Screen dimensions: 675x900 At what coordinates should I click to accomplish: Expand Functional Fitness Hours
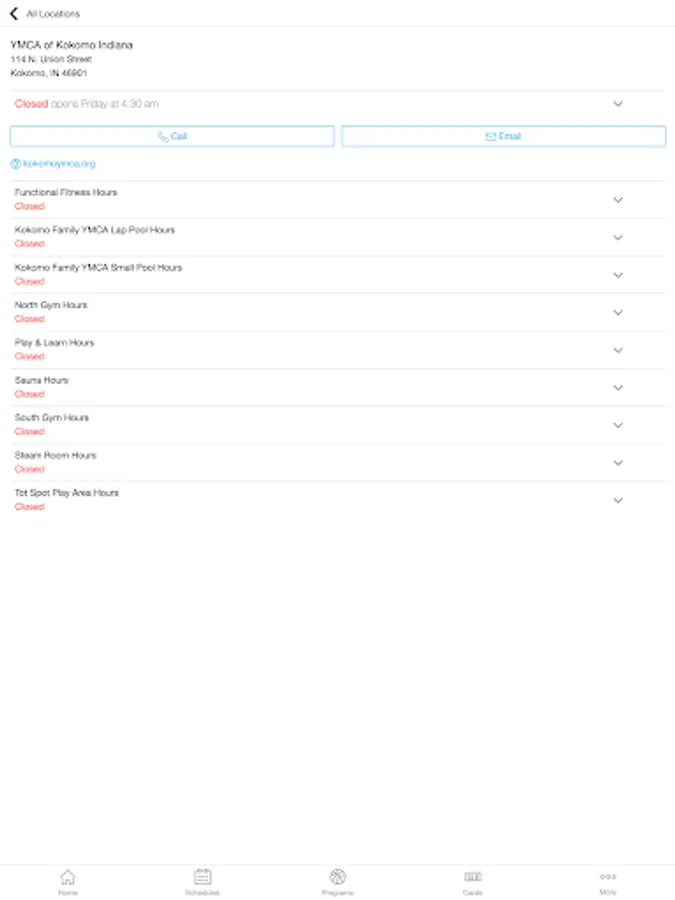coord(618,200)
